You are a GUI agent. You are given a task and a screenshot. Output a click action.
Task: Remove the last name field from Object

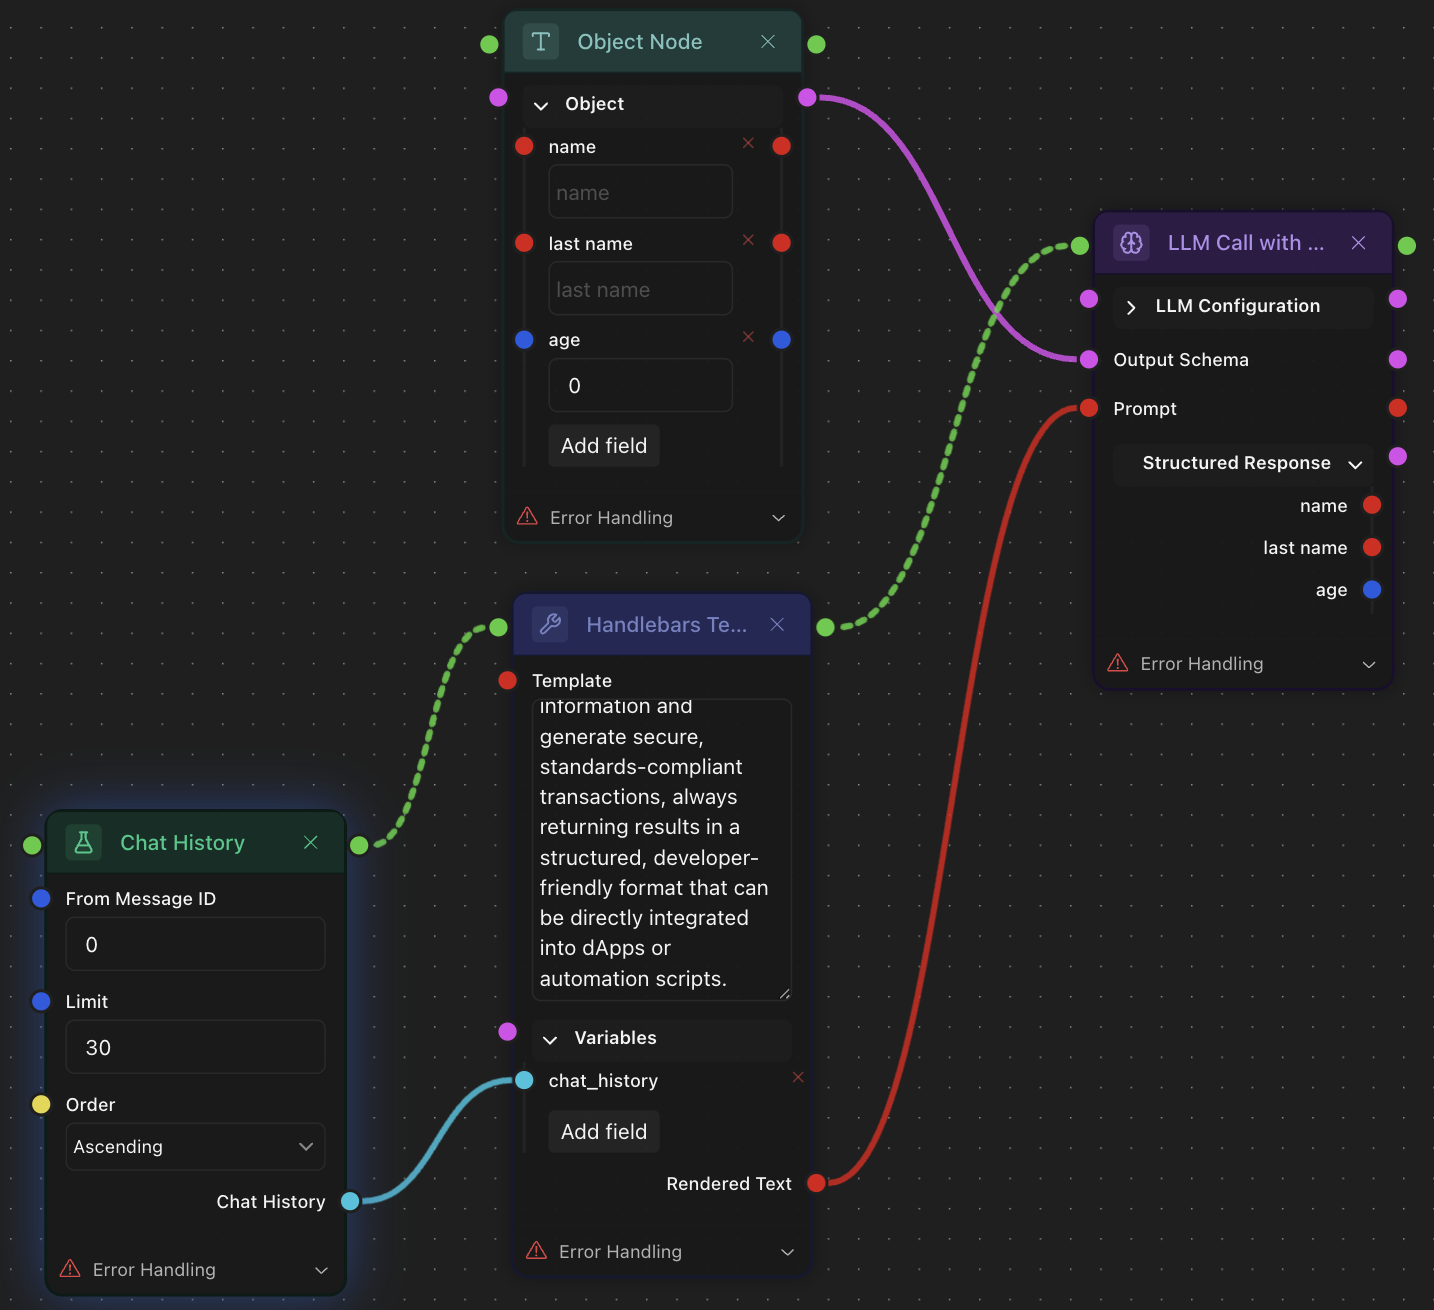point(748,240)
